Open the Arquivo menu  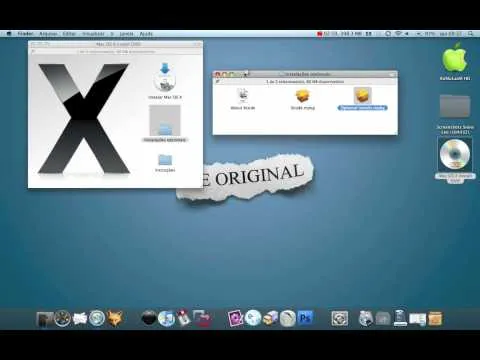point(48,34)
